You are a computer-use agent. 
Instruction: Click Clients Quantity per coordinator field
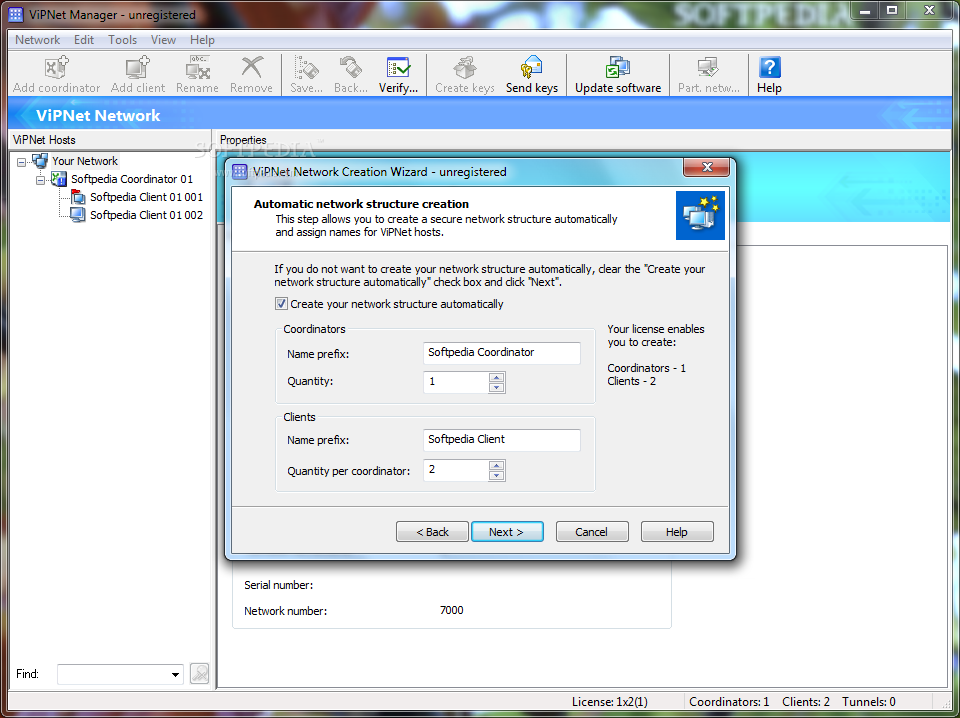tap(456, 471)
